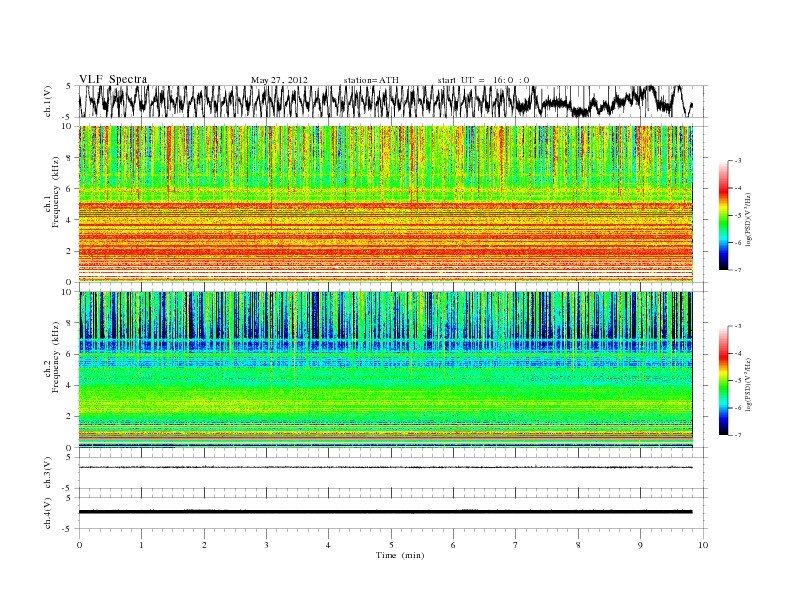This screenshot has width=792, height=612.
Task: Click the time axis tick label "7"
Action: pyautogui.click(x=516, y=545)
